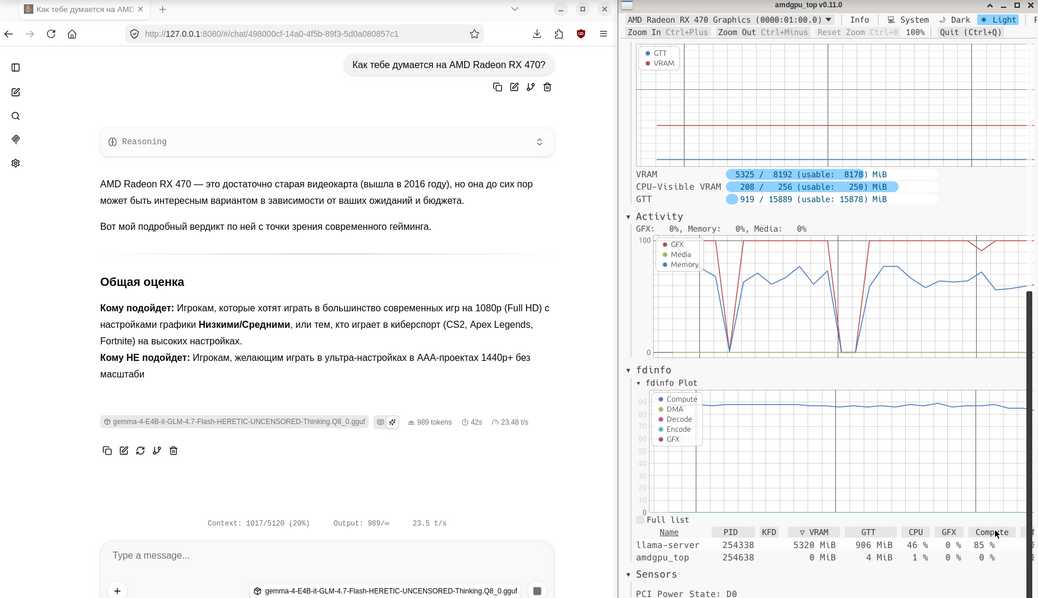Add an attachment with the plus button
Screen dimensions: 1038x598
[117, 591]
